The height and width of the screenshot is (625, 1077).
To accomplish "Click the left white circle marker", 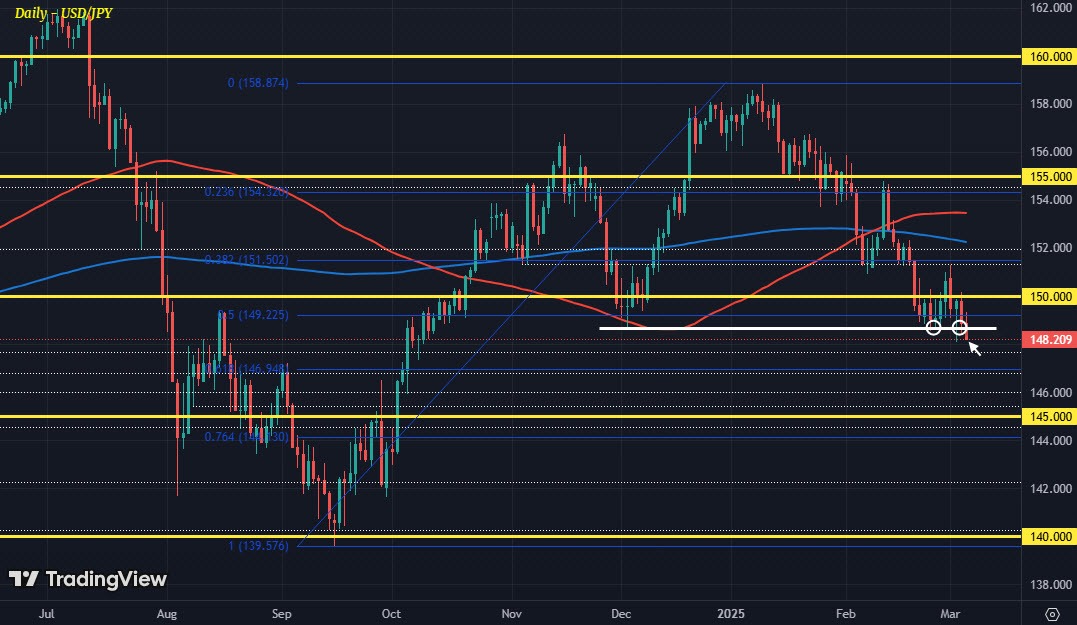I will pyautogui.click(x=933, y=328).
